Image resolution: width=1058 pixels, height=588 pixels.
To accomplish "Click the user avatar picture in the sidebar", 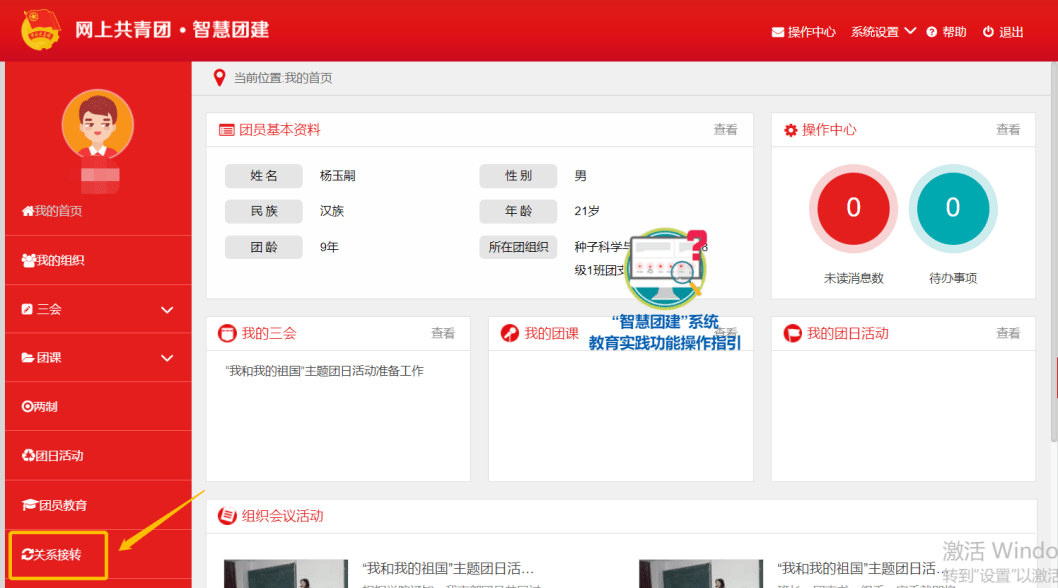I will (97, 125).
